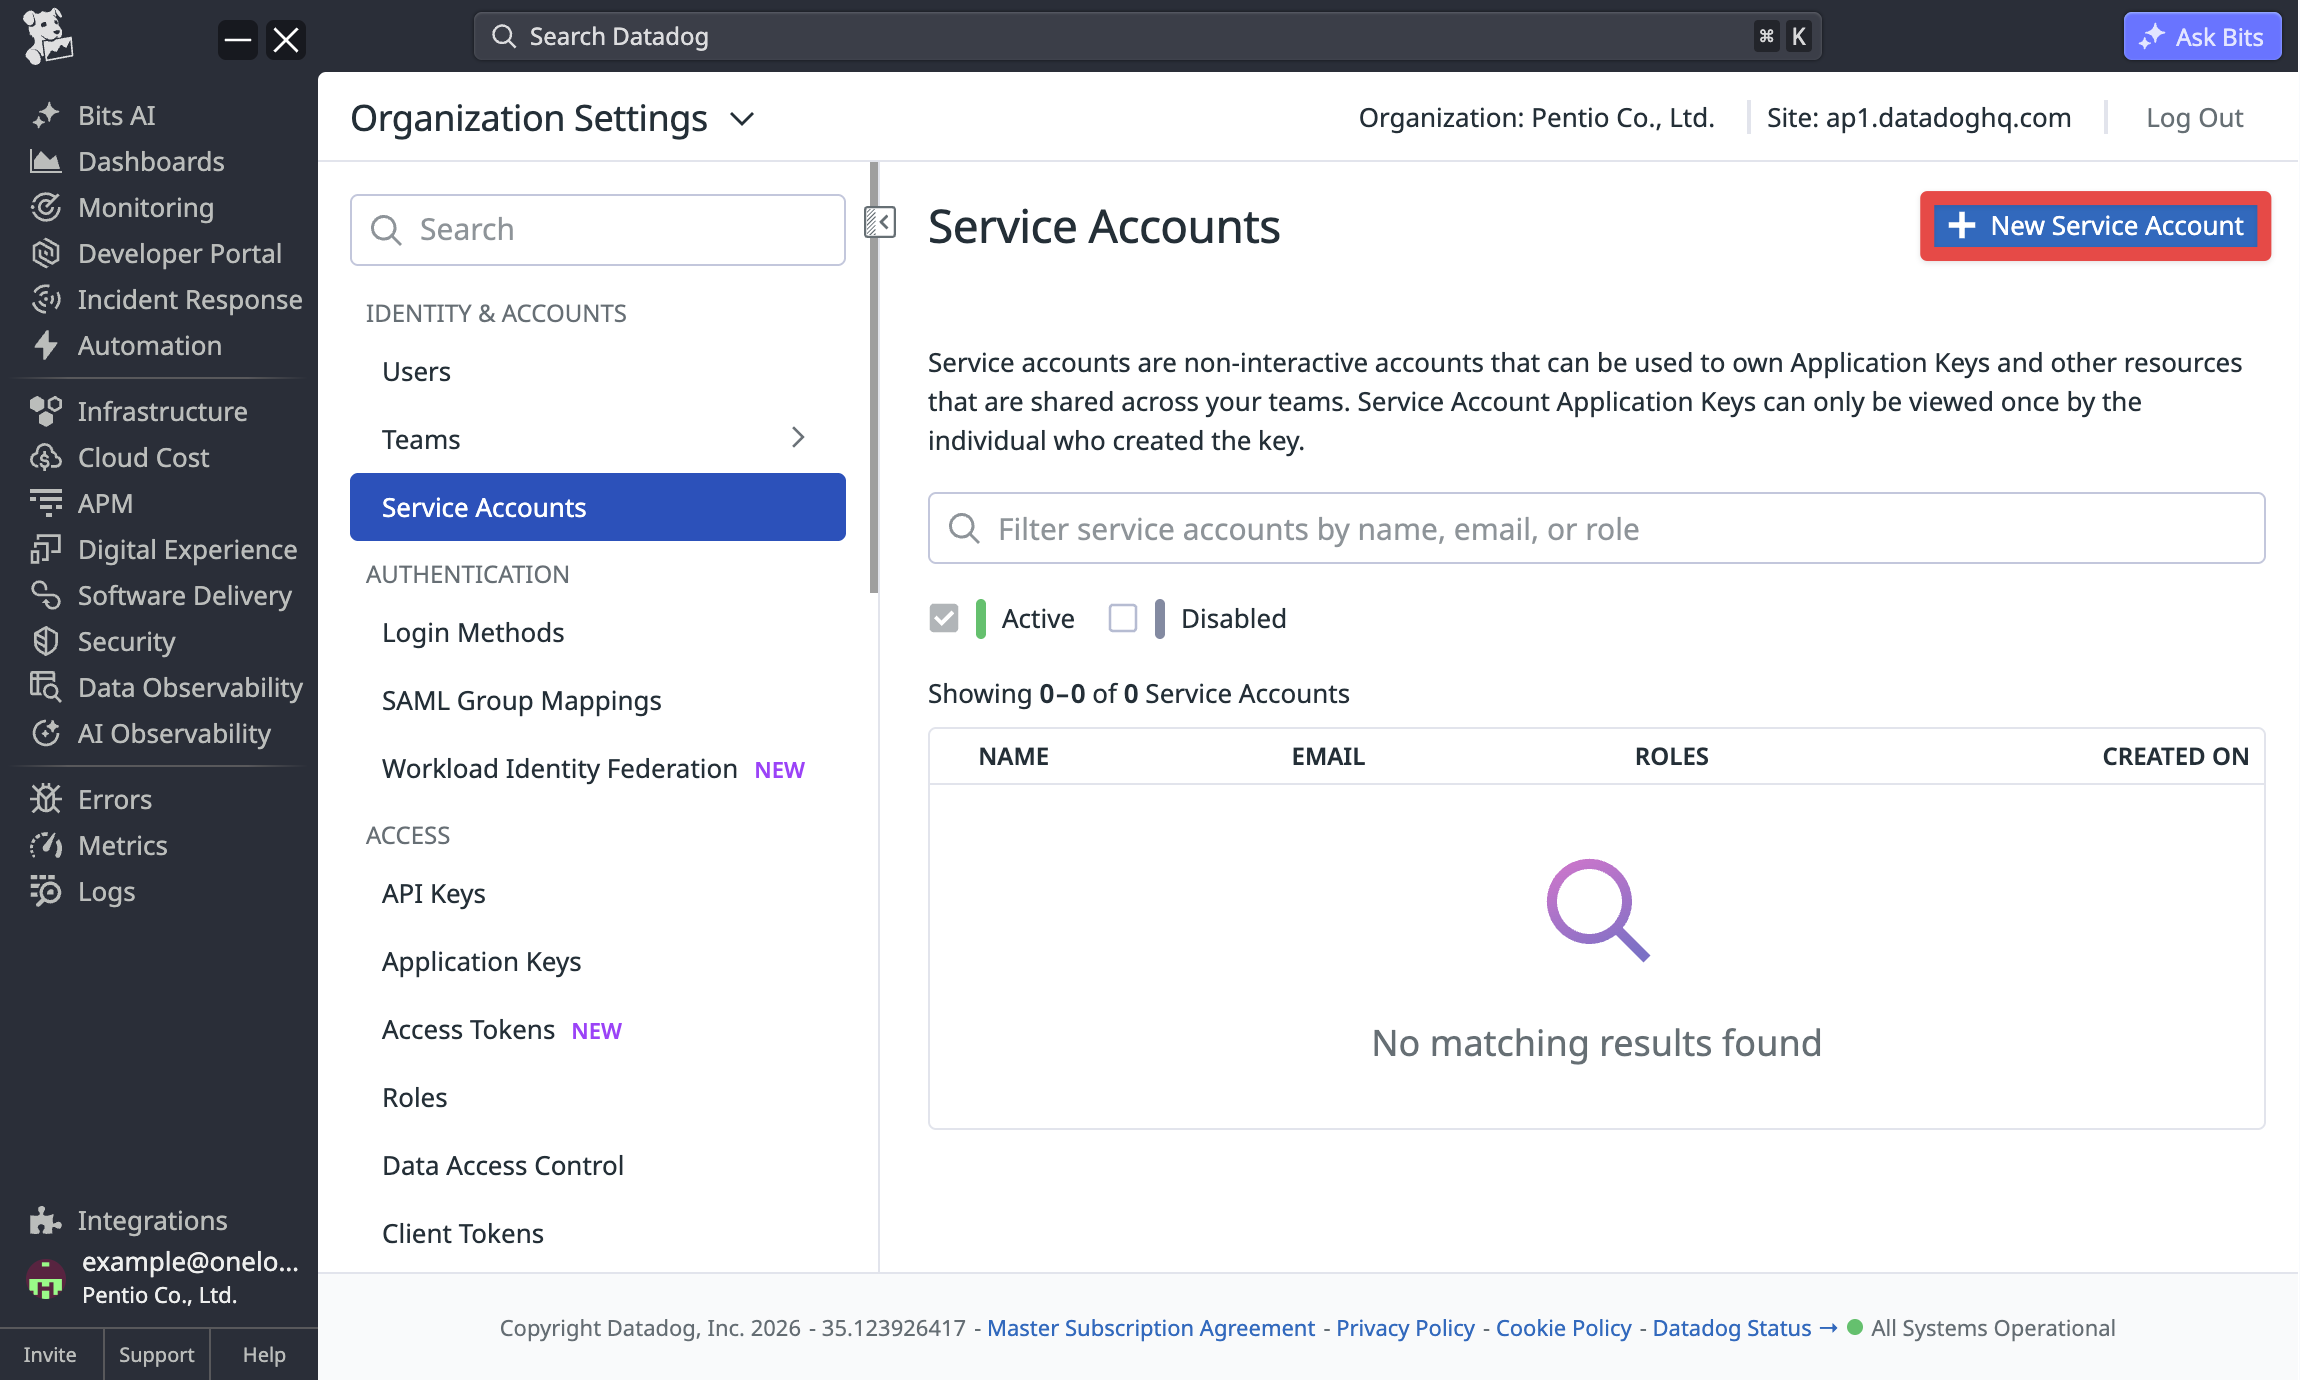2300x1380 pixels.
Task: Click the Support button
Action: (157, 1355)
